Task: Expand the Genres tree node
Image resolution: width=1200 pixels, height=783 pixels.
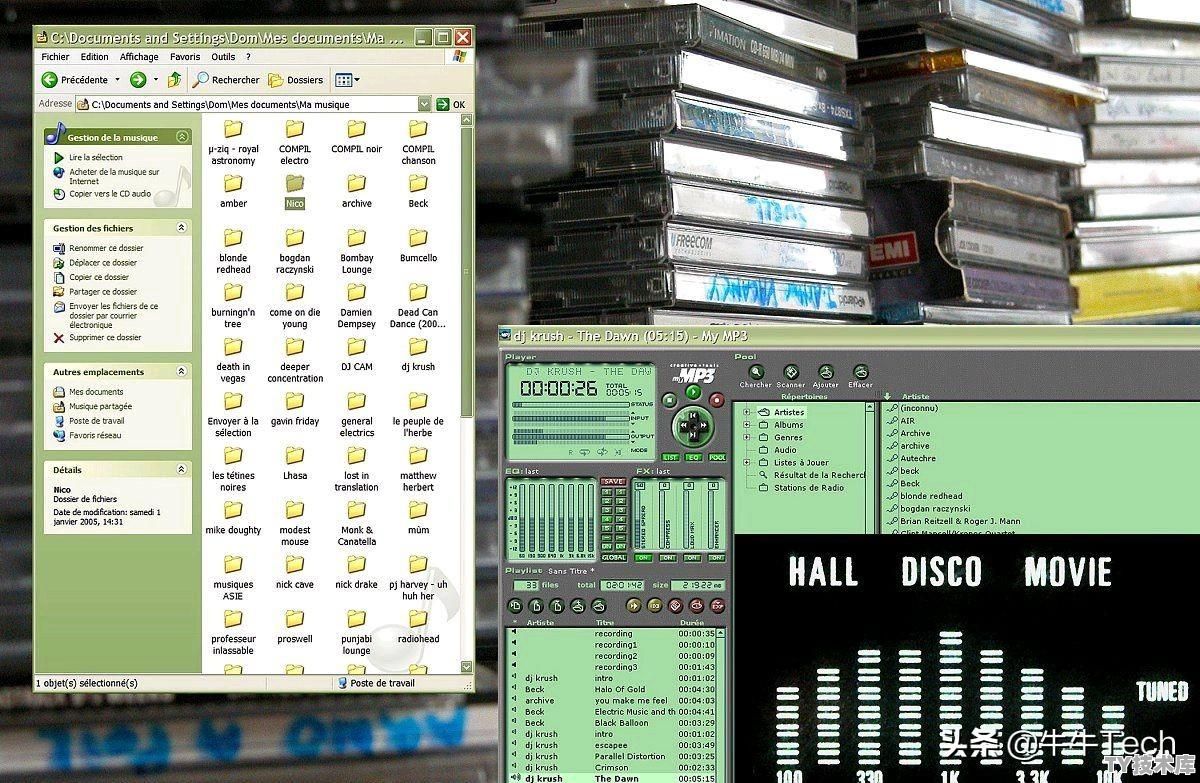Action: click(x=747, y=437)
